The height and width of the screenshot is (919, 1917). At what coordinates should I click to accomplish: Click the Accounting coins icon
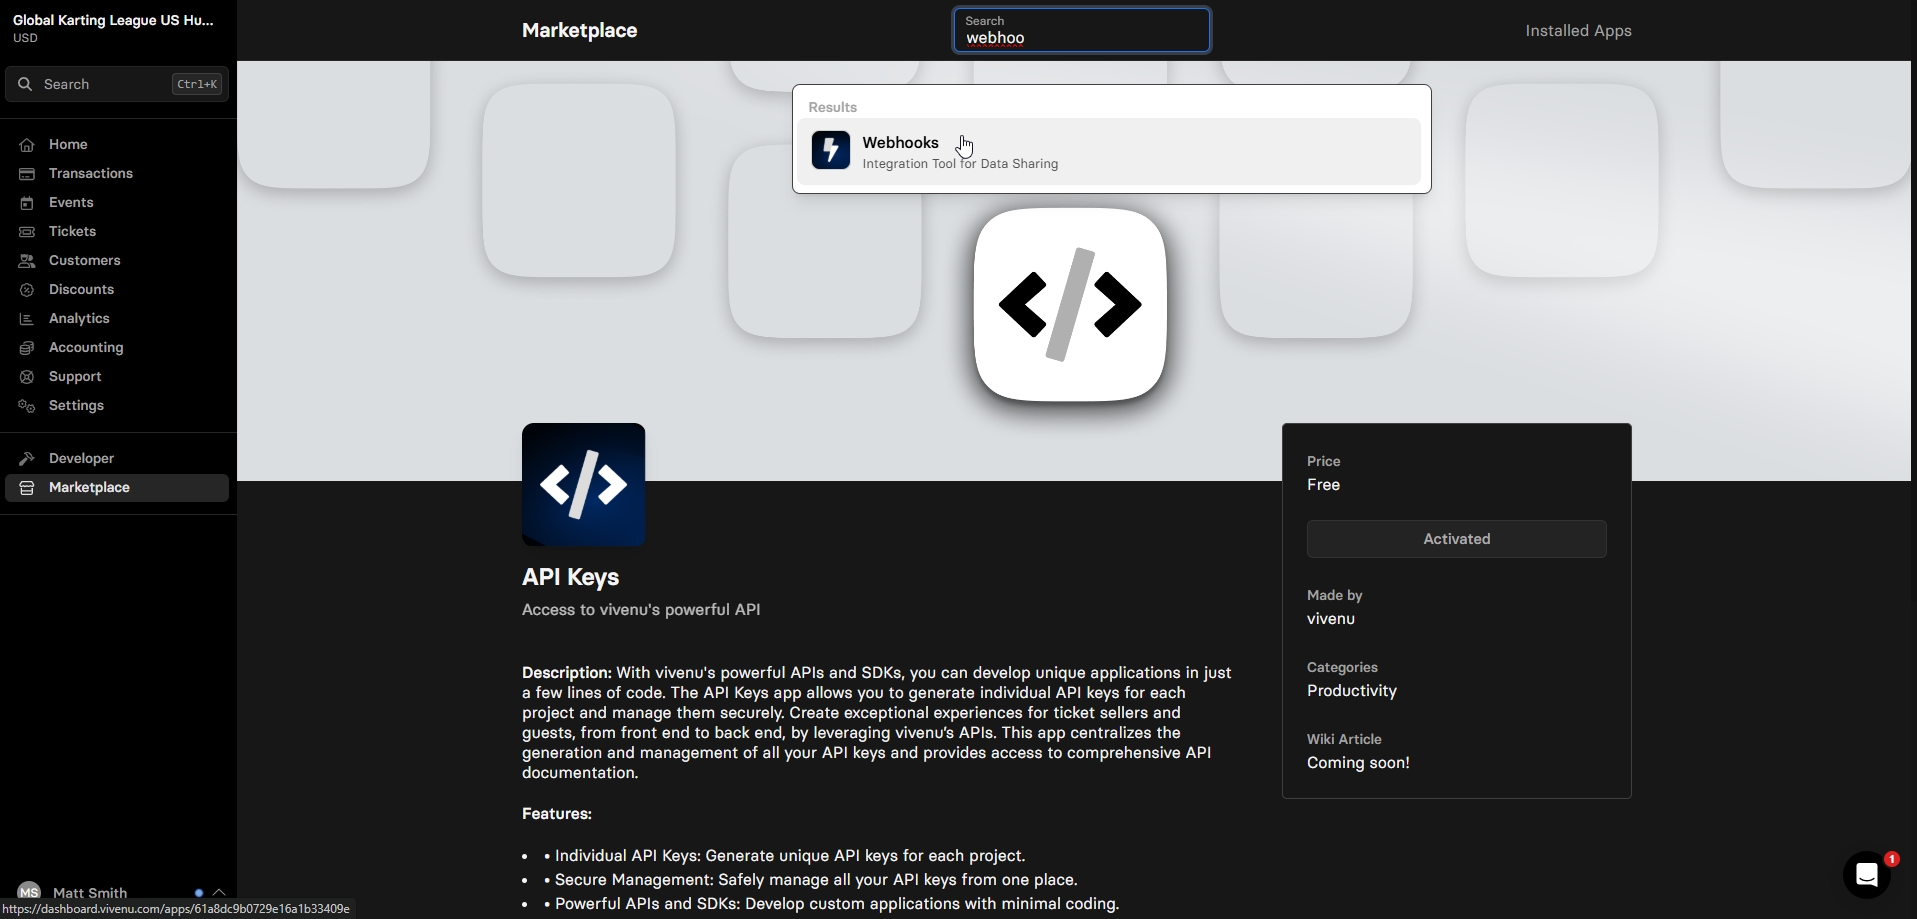click(x=27, y=348)
